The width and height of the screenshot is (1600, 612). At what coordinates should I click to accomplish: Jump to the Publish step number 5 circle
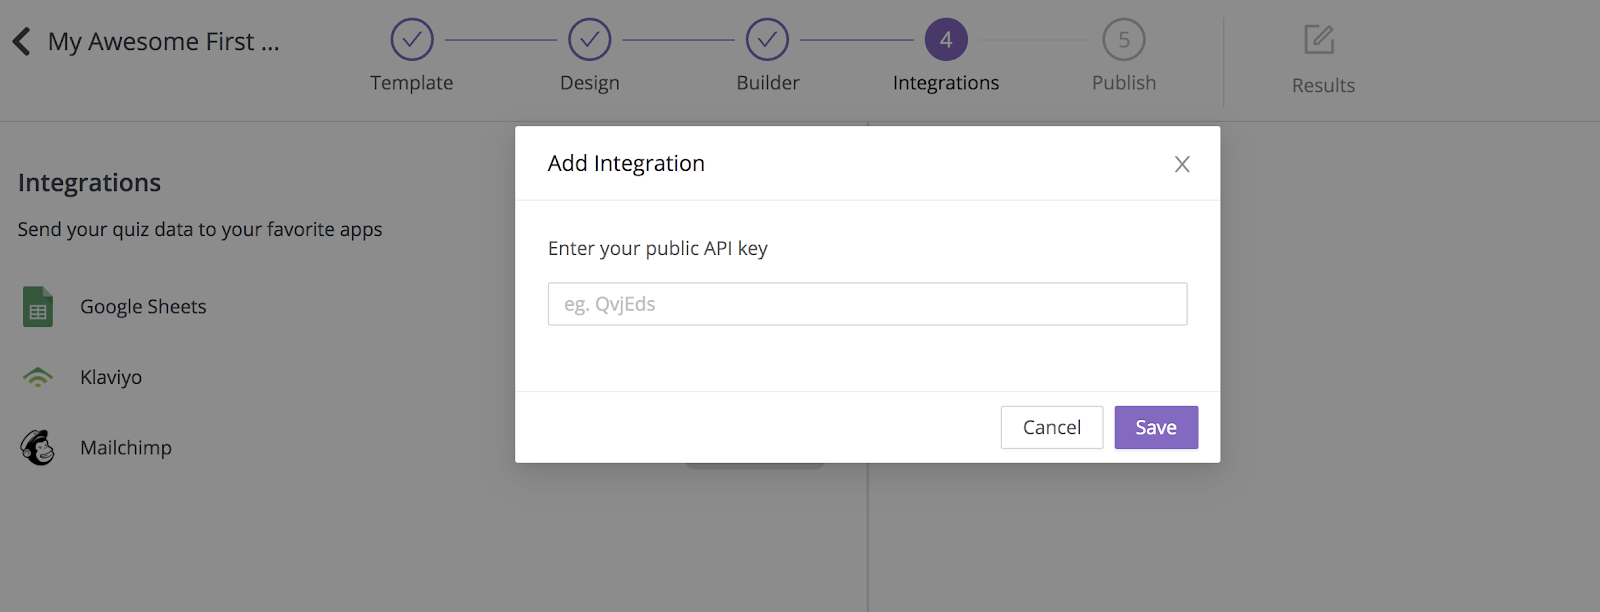click(x=1124, y=40)
